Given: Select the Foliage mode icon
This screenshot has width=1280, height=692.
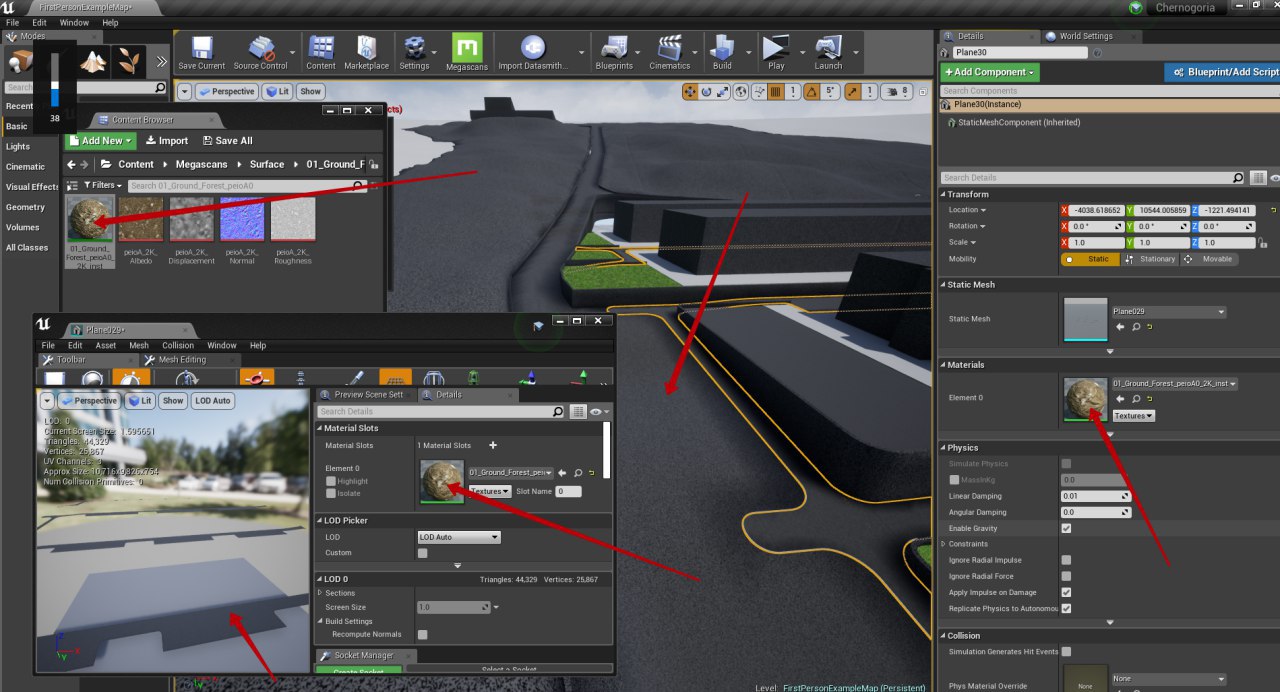Looking at the screenshot, I should (127, 63).
